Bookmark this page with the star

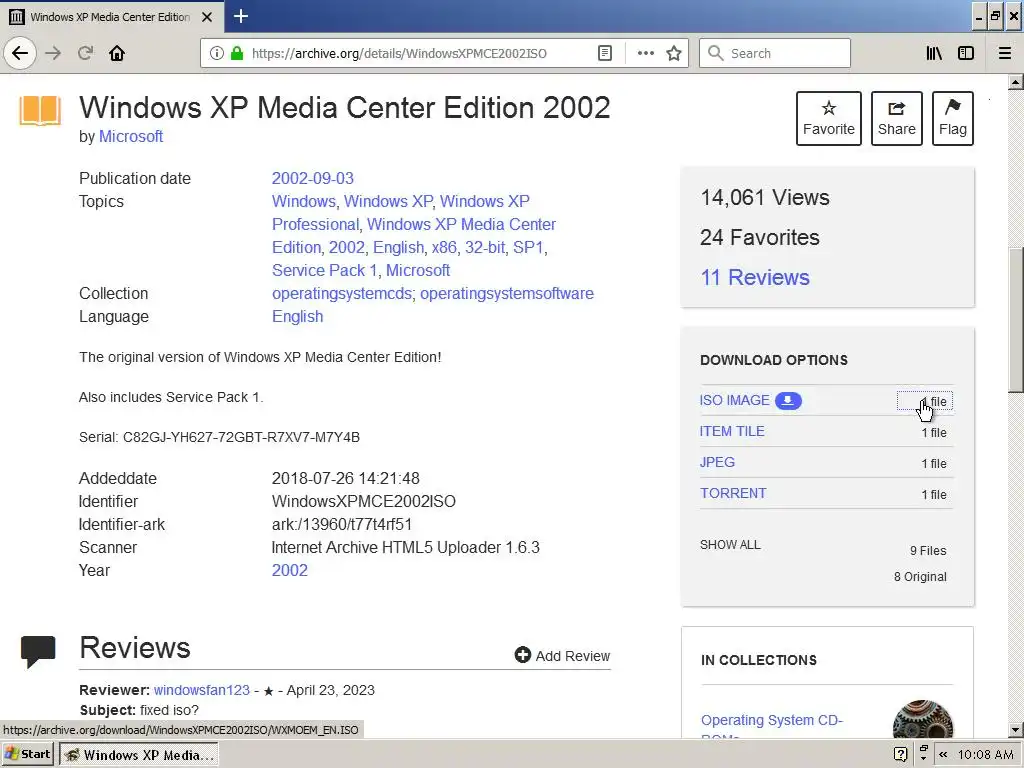pyautogui.click(x=674, y=53)
